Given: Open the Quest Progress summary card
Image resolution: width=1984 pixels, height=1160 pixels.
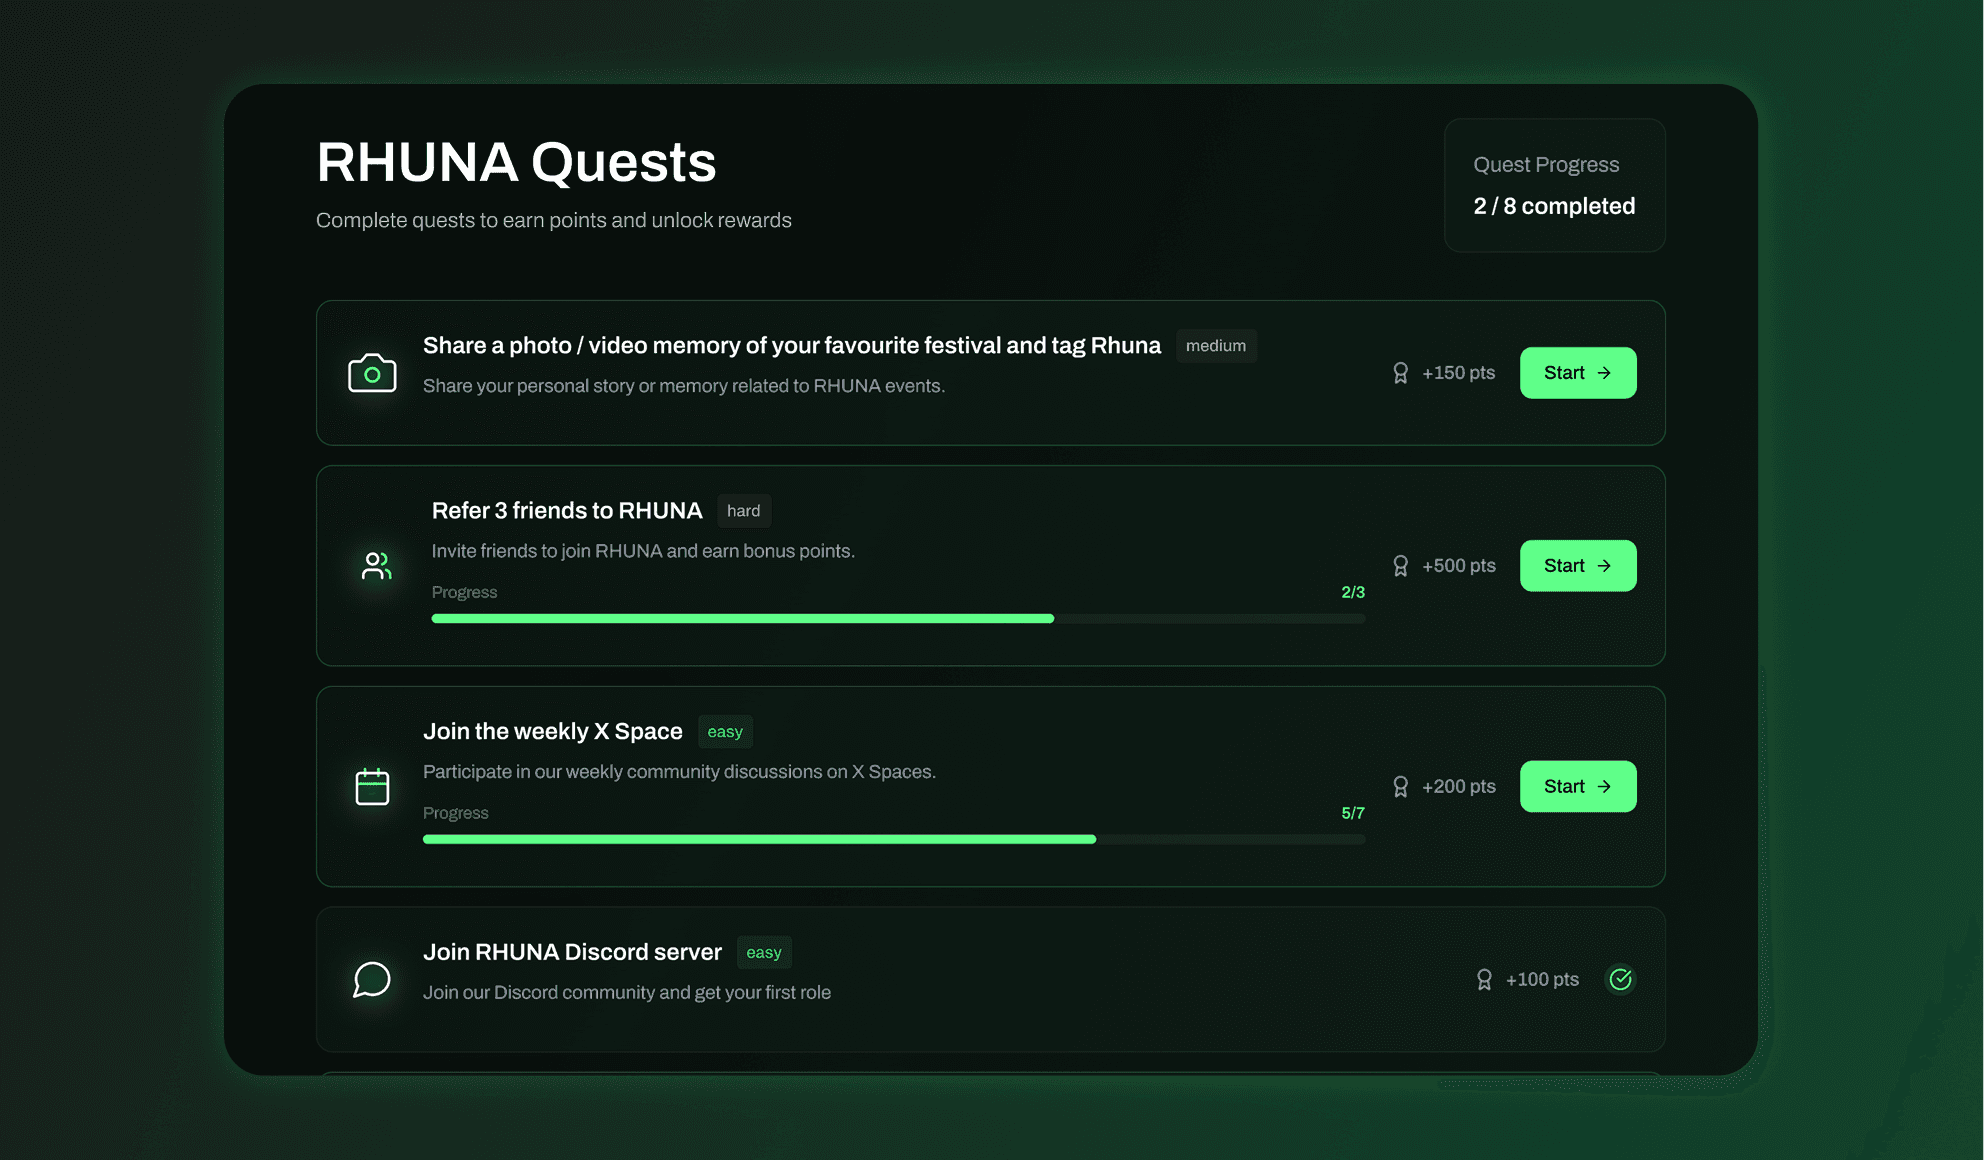Looking at the screenshot, I should (x=1554, y=185).
